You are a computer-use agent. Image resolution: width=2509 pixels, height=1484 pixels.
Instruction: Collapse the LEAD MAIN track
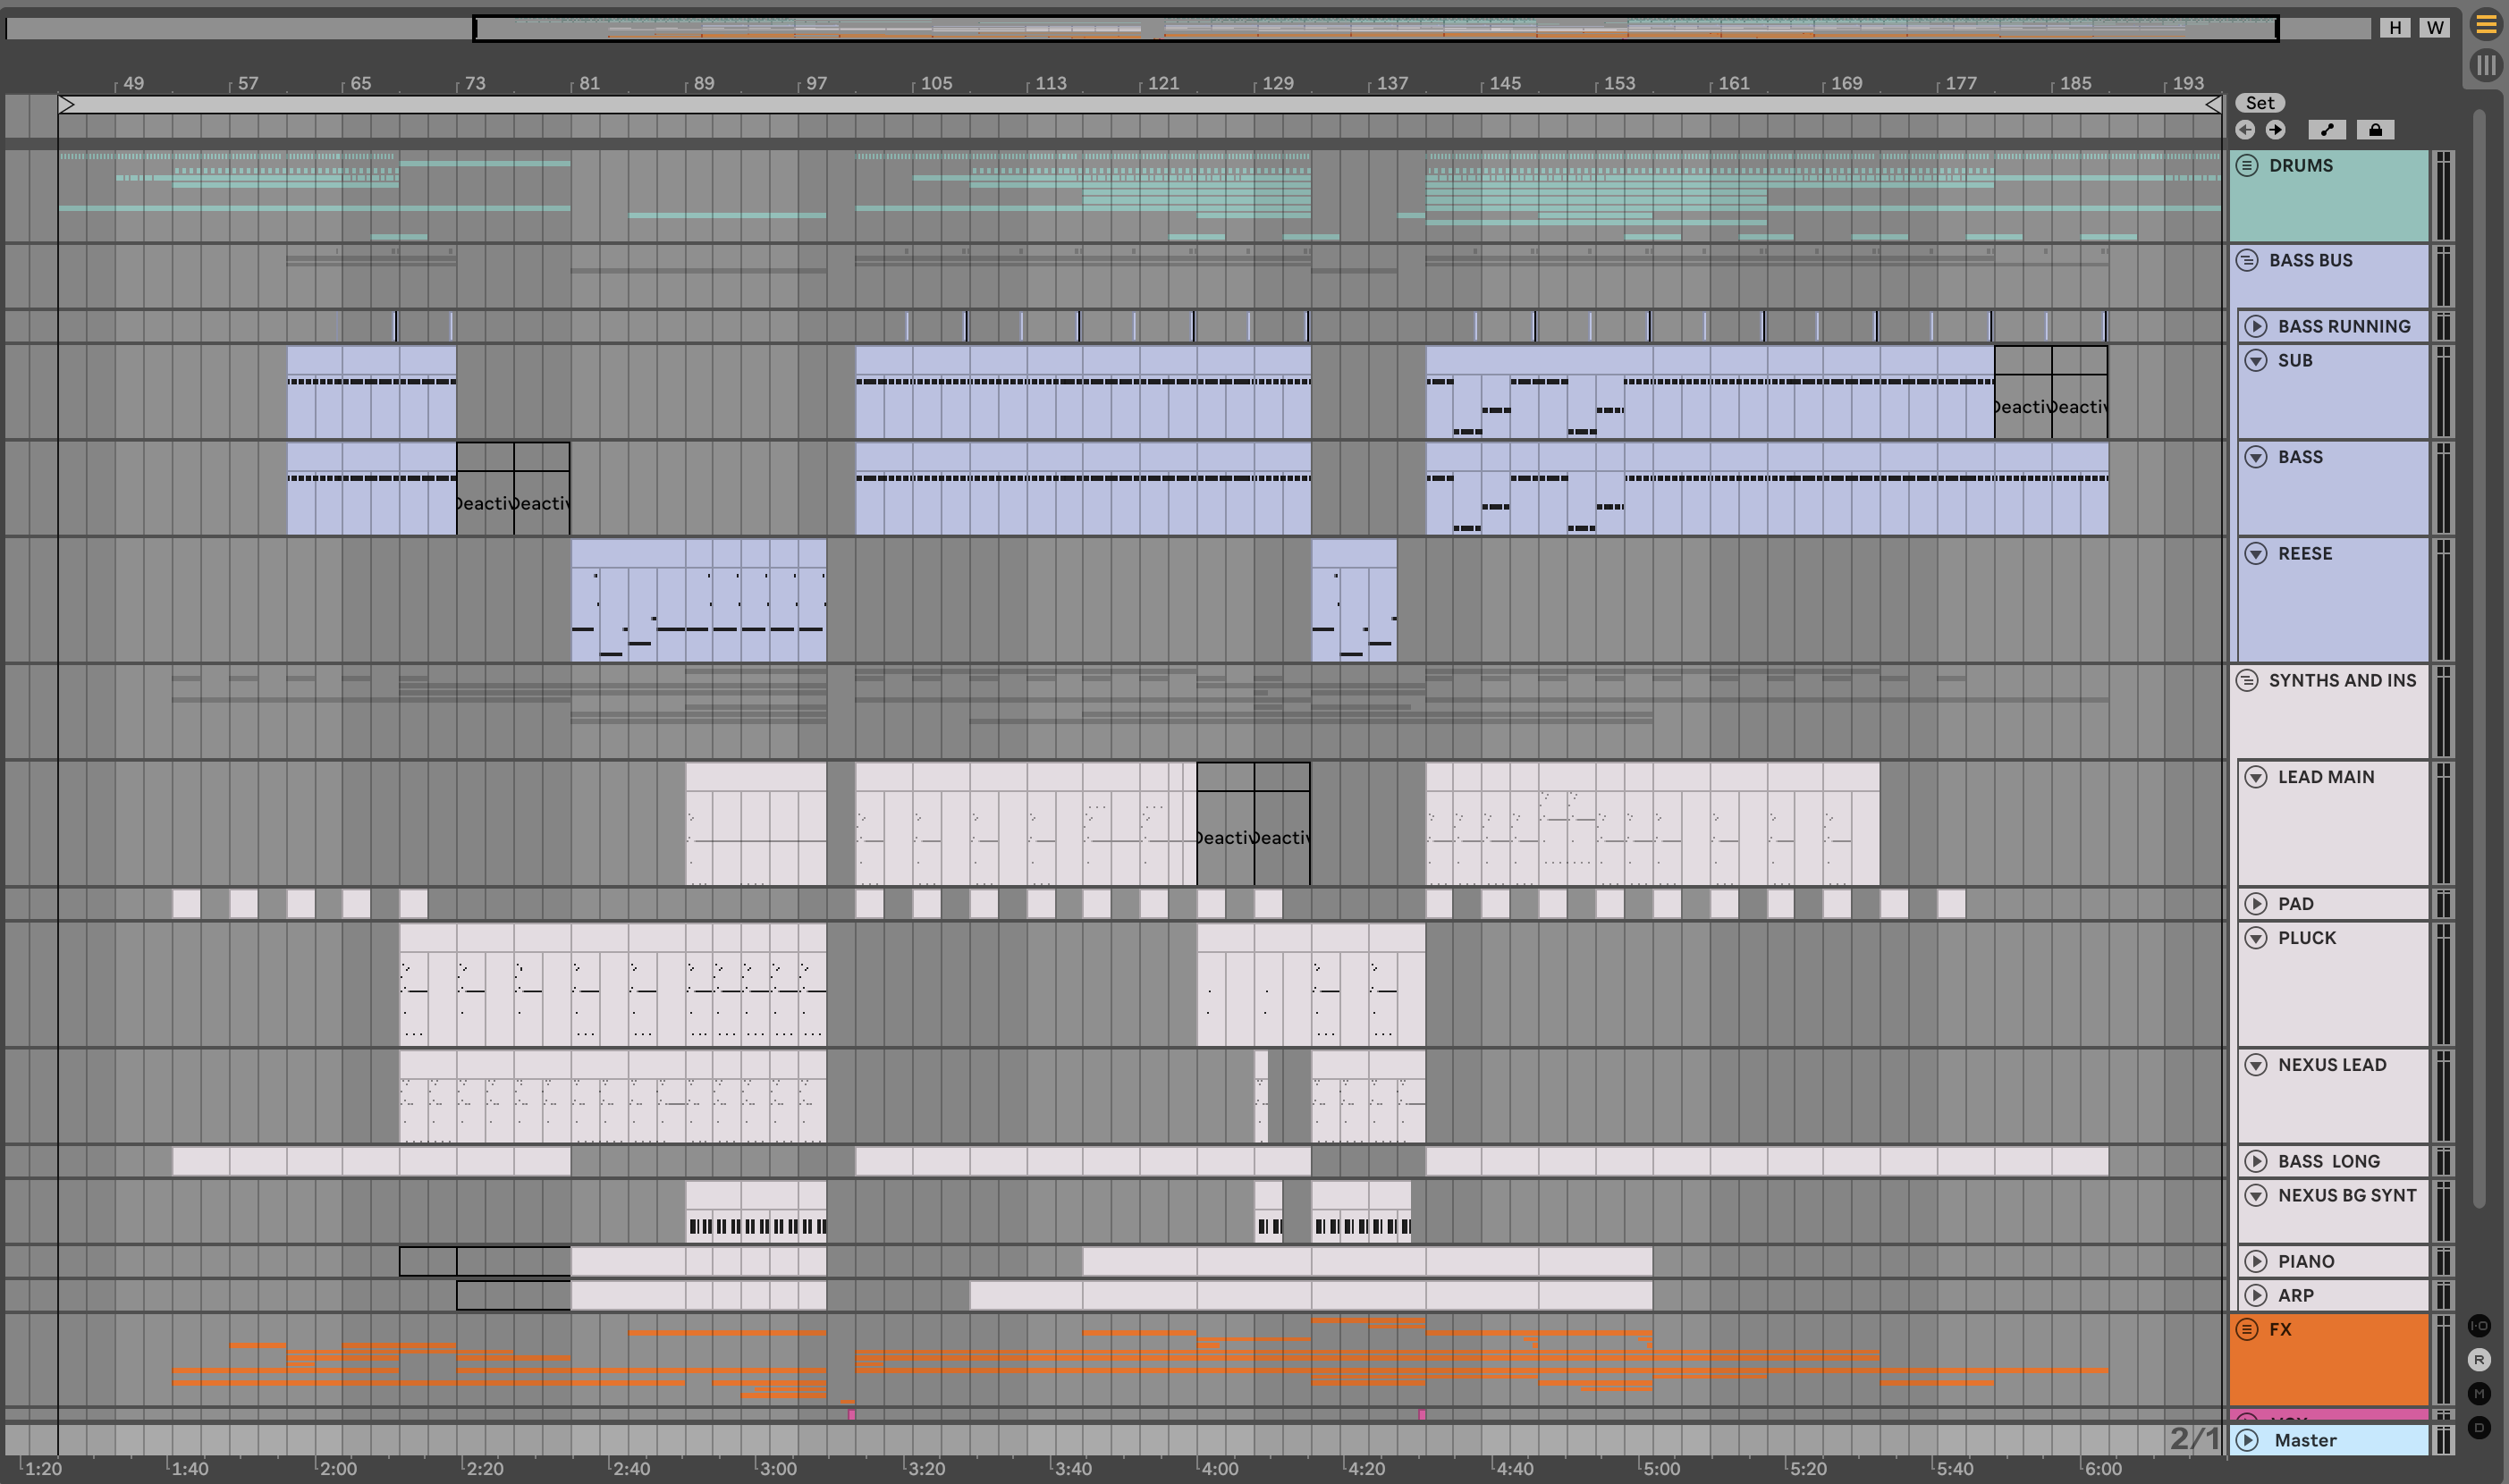(2256, 777)
